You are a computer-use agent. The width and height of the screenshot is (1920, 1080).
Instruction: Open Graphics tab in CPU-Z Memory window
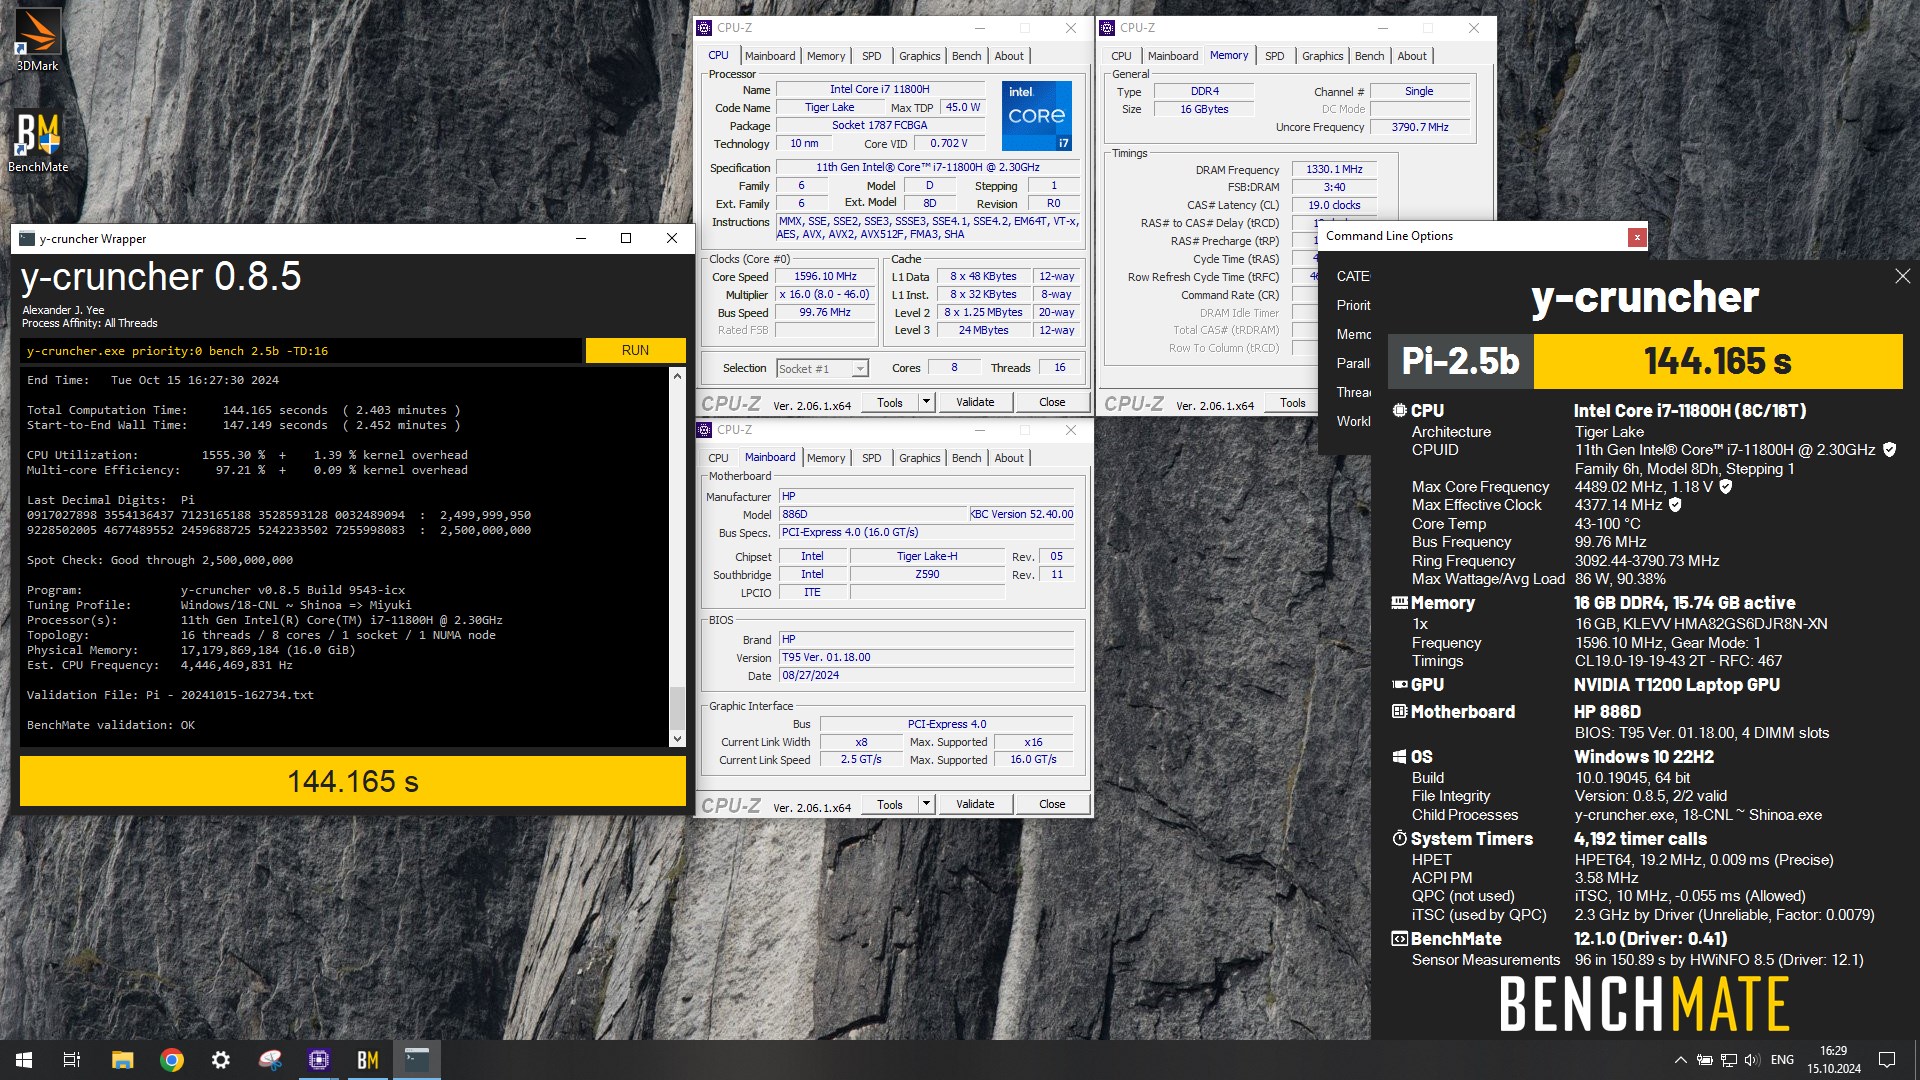pos(1322,56)
